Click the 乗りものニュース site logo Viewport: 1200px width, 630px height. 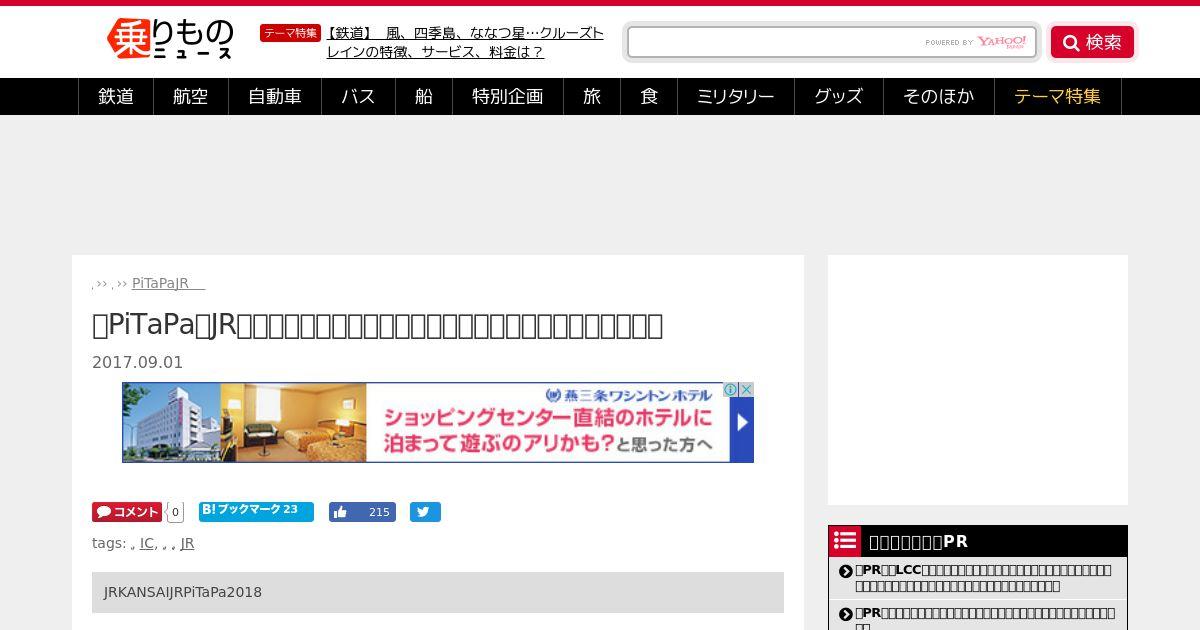tap(170, 40)
